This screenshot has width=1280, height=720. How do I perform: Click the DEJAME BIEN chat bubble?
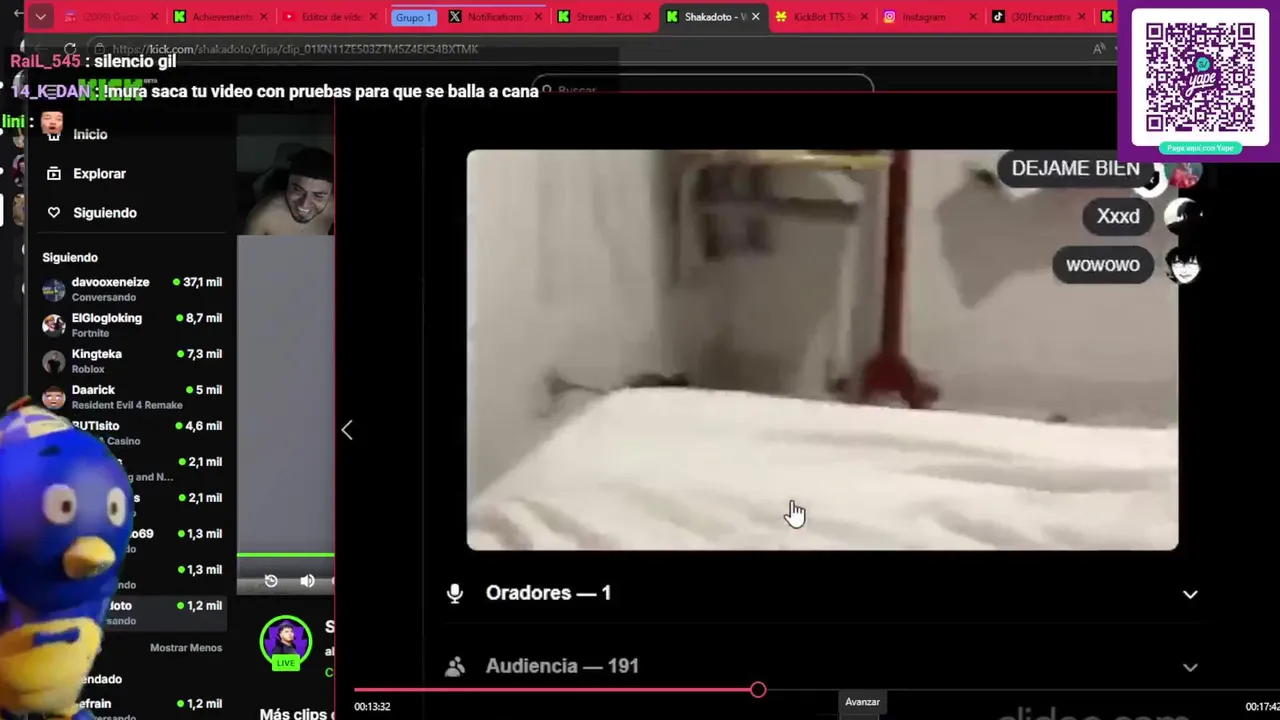pyautogui.click(x=1075, y=168)
